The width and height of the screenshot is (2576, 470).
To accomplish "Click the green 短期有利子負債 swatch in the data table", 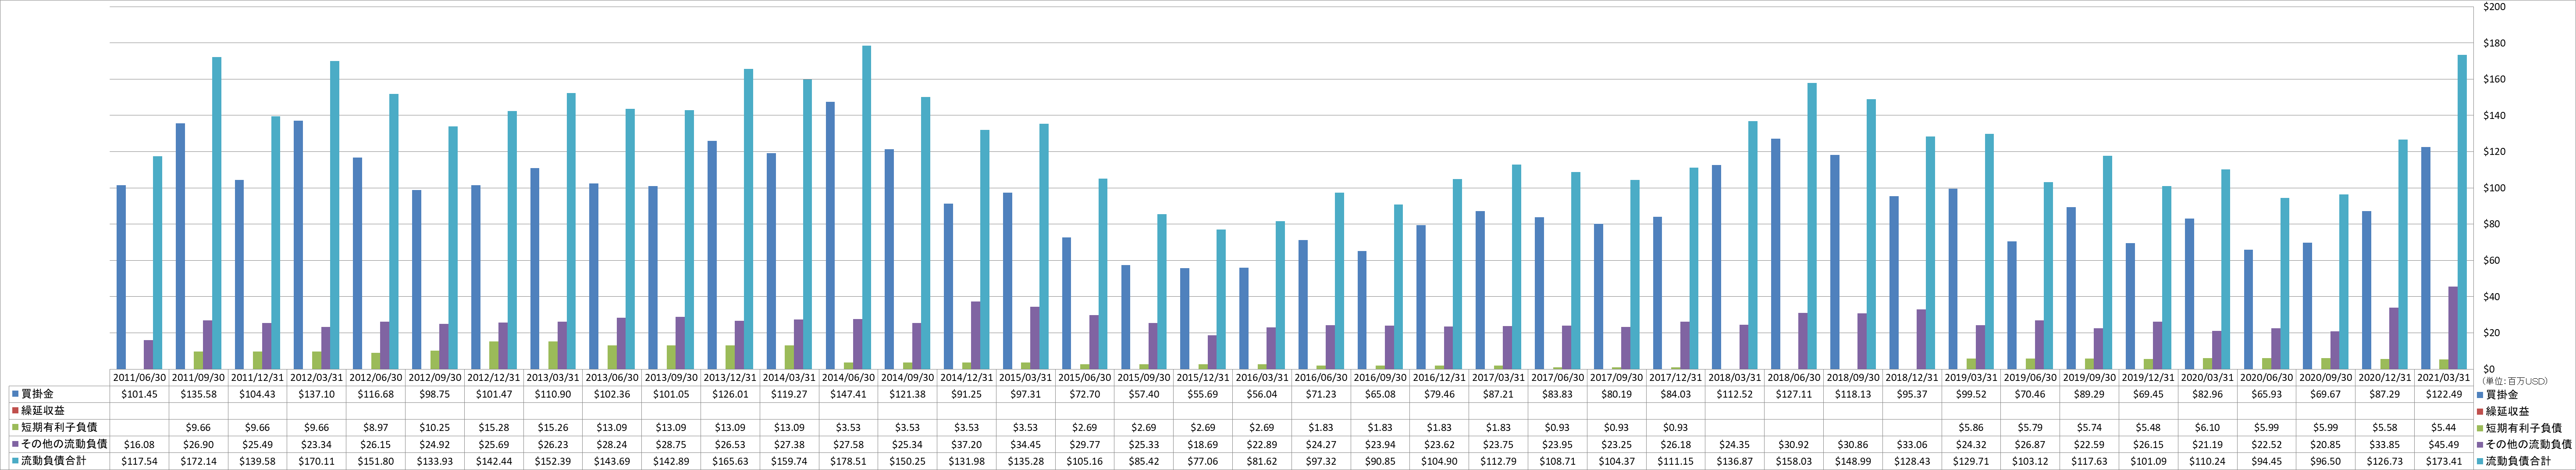I will (x=16, y=427).
